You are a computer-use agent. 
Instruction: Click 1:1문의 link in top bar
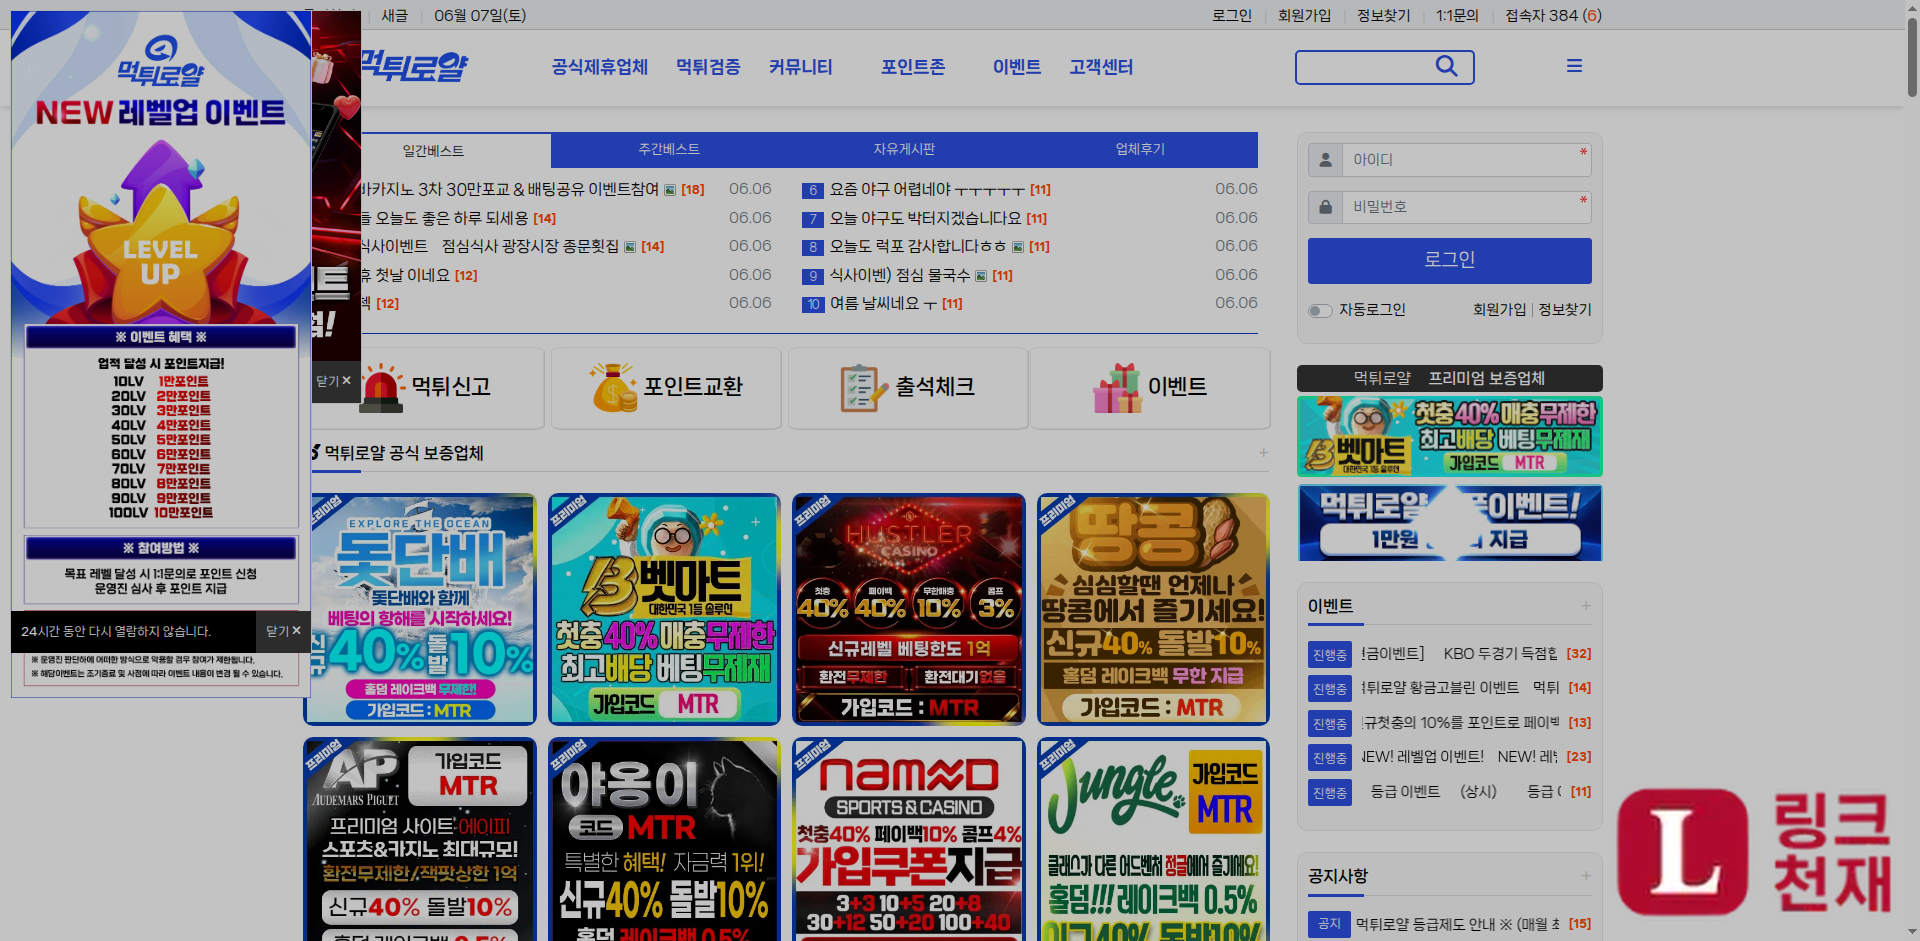coord(1457,15)
